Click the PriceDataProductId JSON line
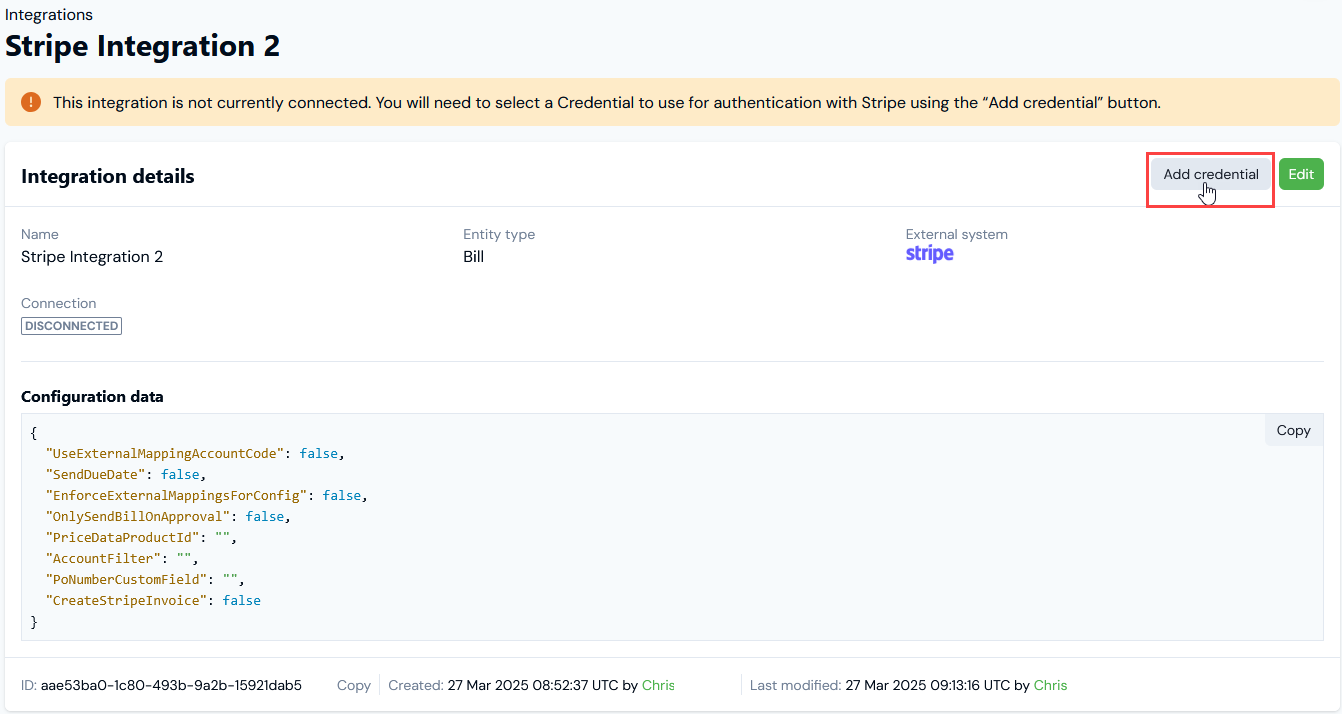The height and width of the screenshot is (714, 1342). [141, 537]
